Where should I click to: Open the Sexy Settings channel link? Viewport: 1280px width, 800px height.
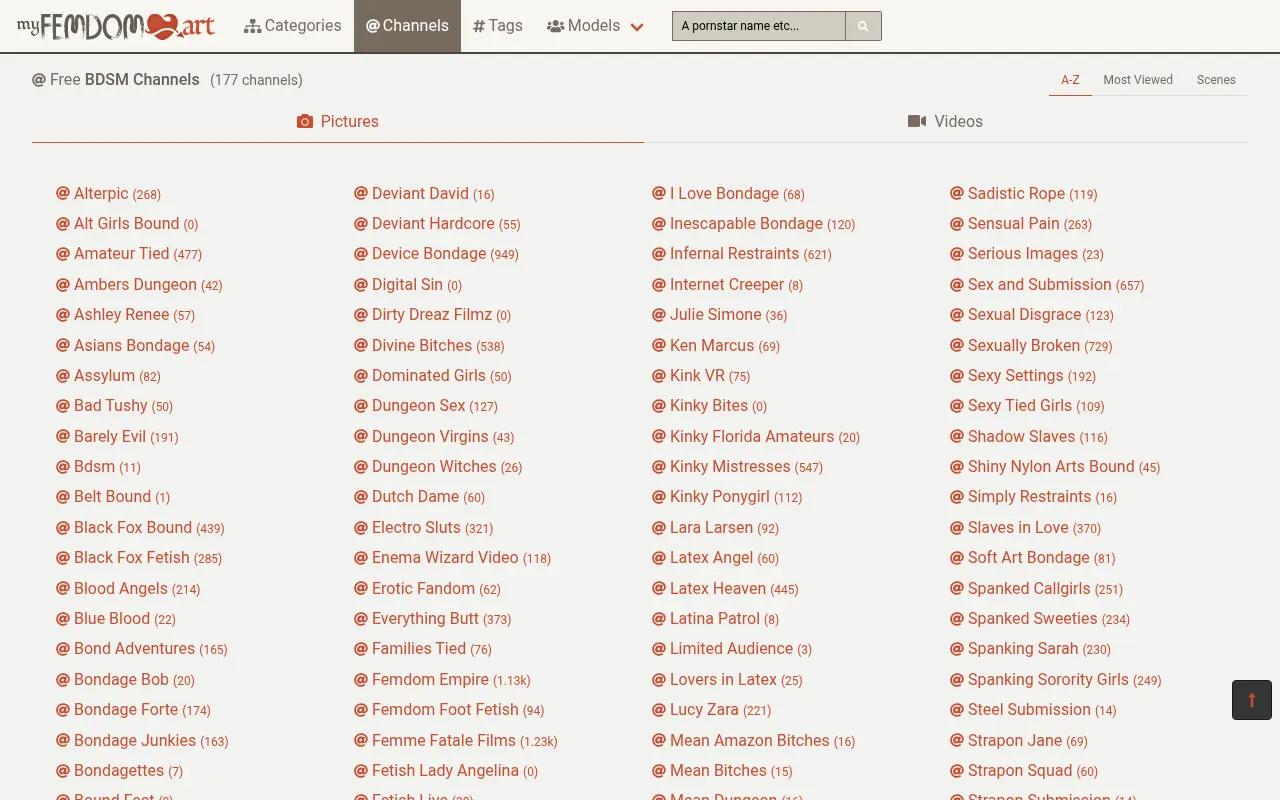1023,376
